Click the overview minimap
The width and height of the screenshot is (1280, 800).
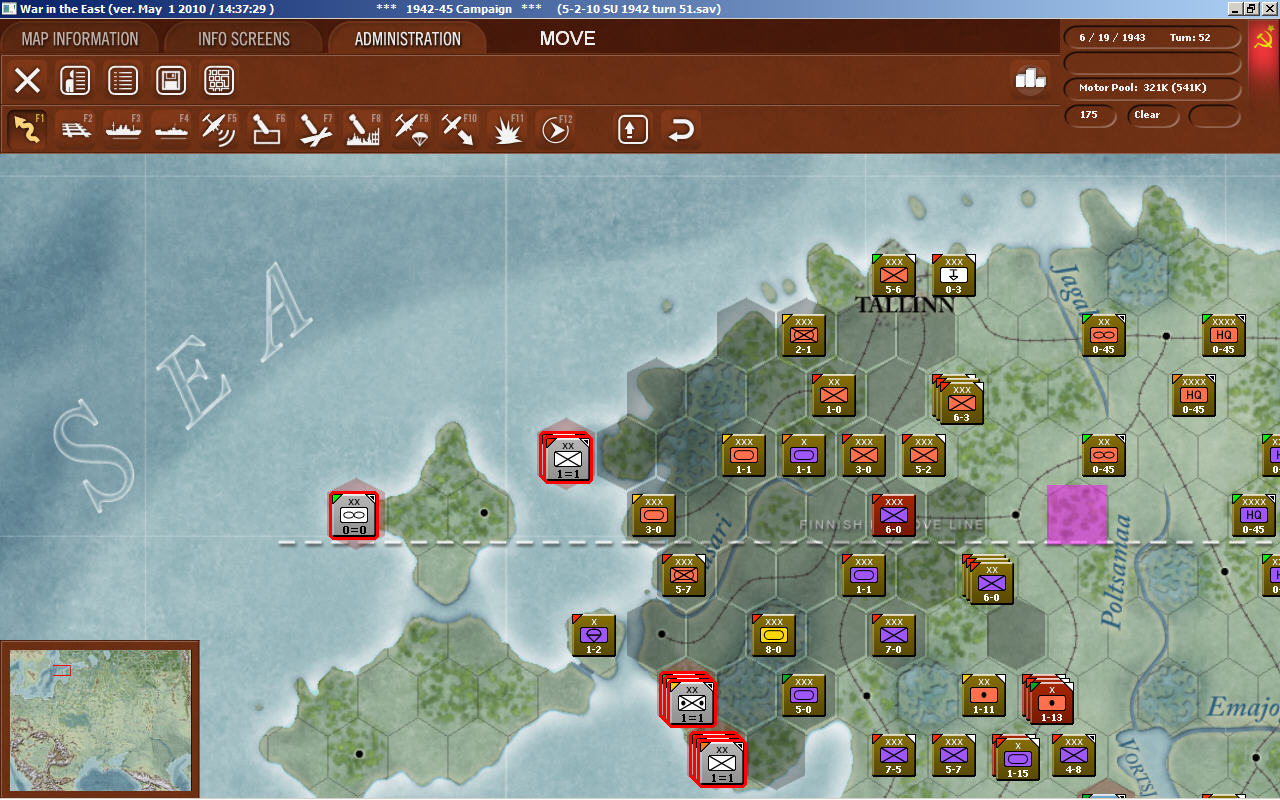coord(100,720)
